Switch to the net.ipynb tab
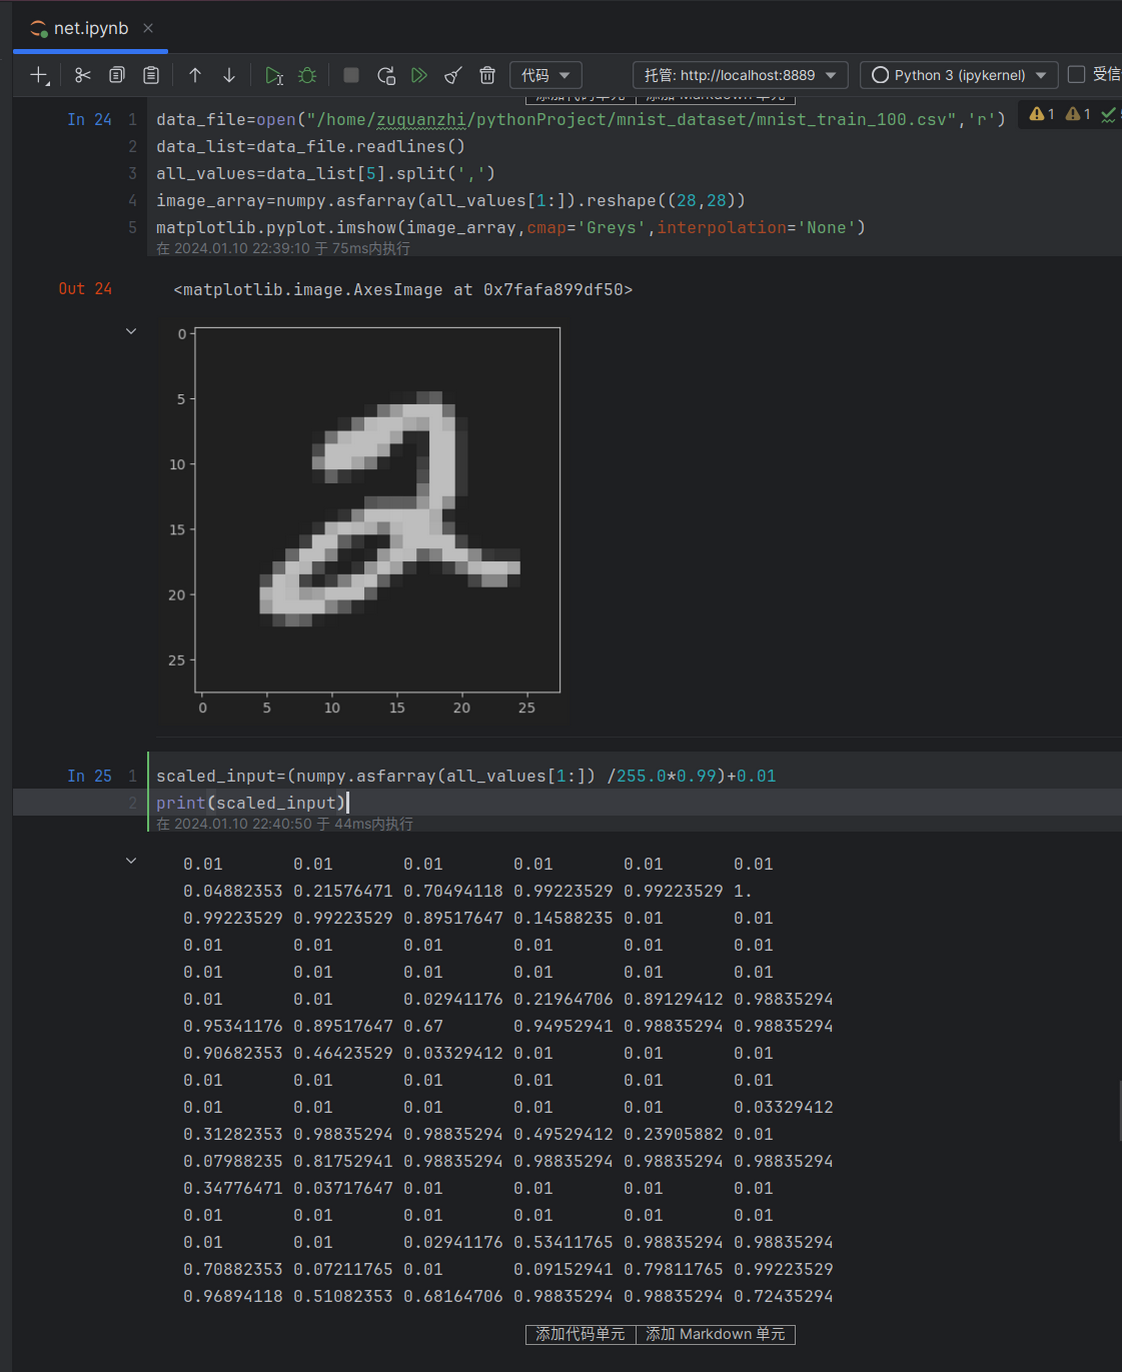Screen dimensions: 1122x1372 pos(90,28)
